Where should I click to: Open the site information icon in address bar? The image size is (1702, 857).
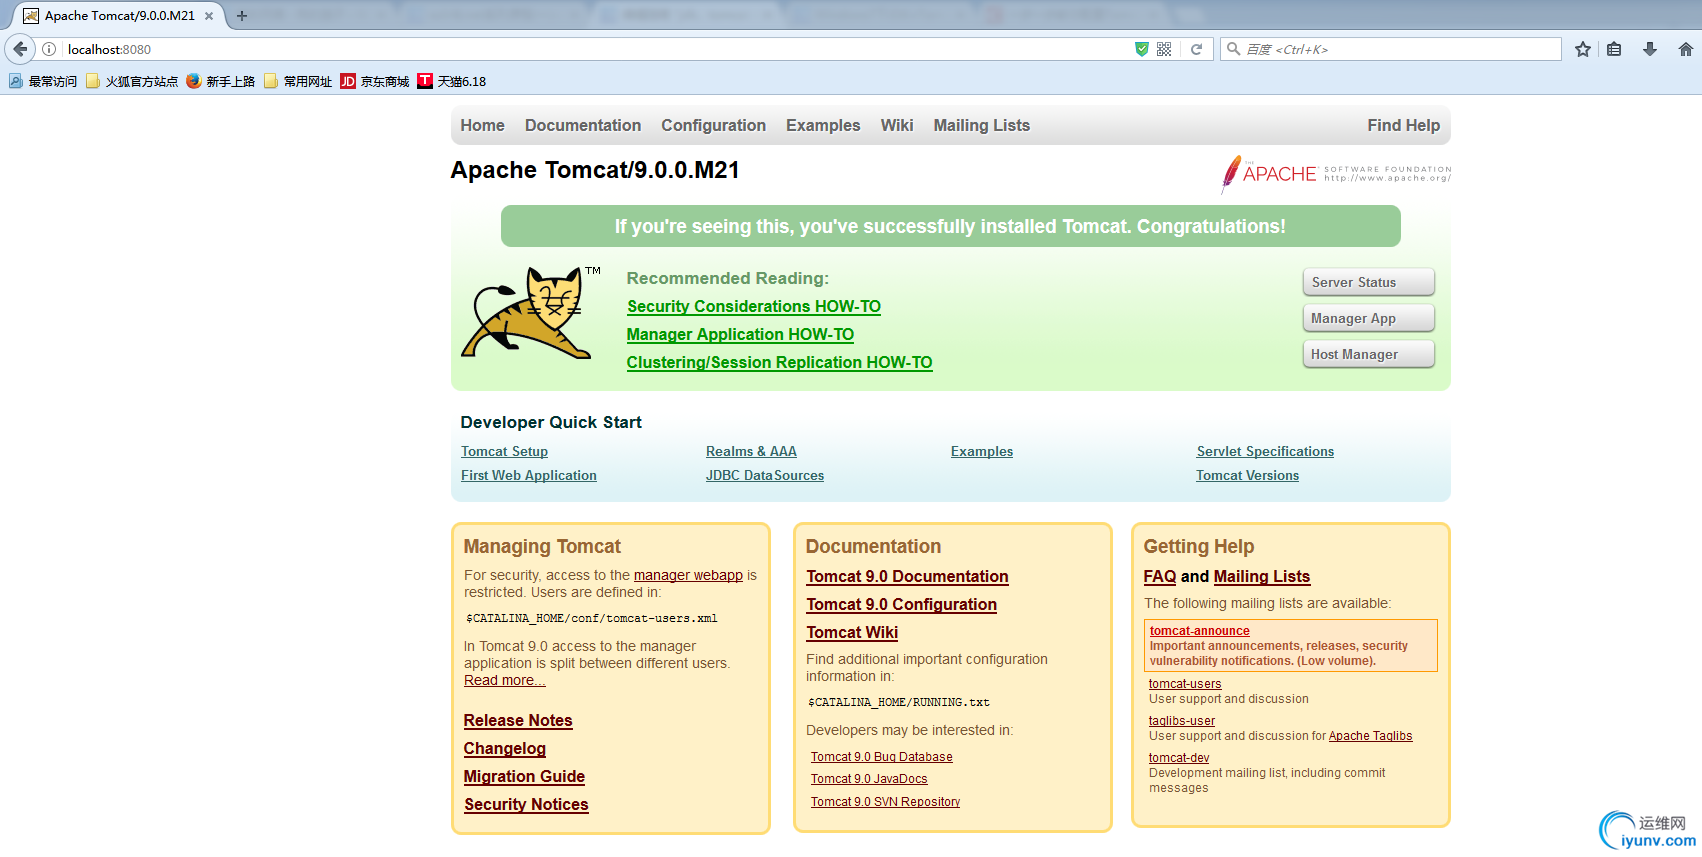point(49,49)
